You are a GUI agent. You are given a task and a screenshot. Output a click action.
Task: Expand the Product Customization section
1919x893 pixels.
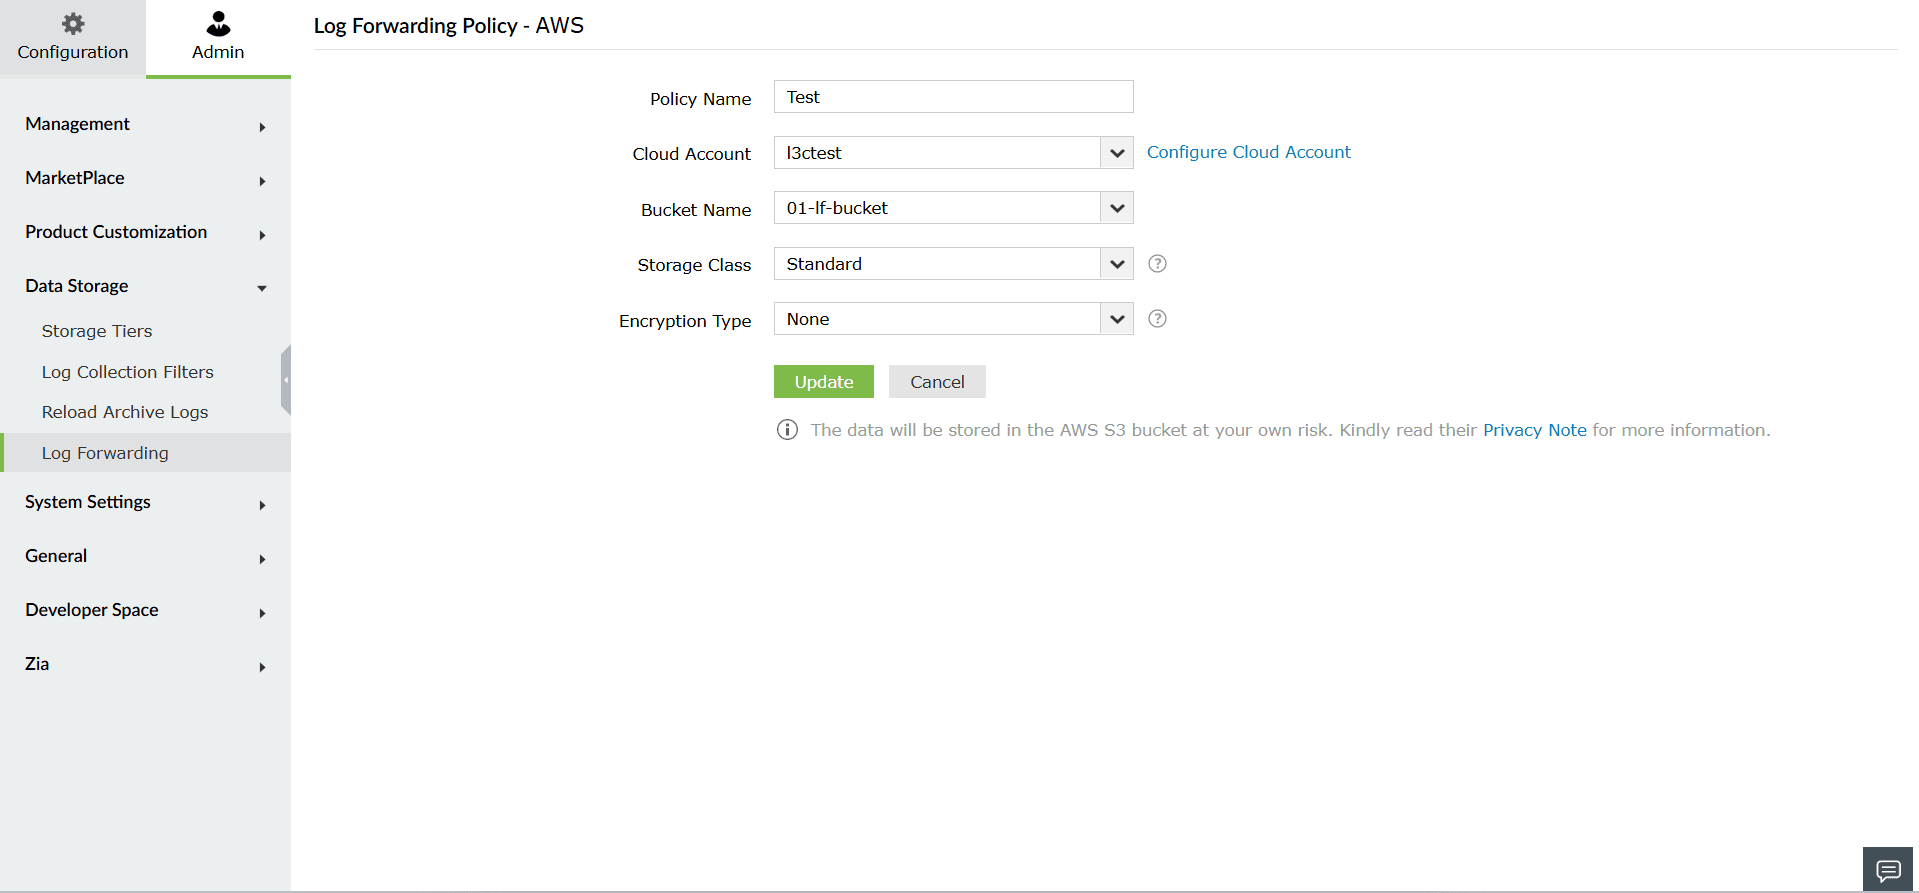point(145,232)
